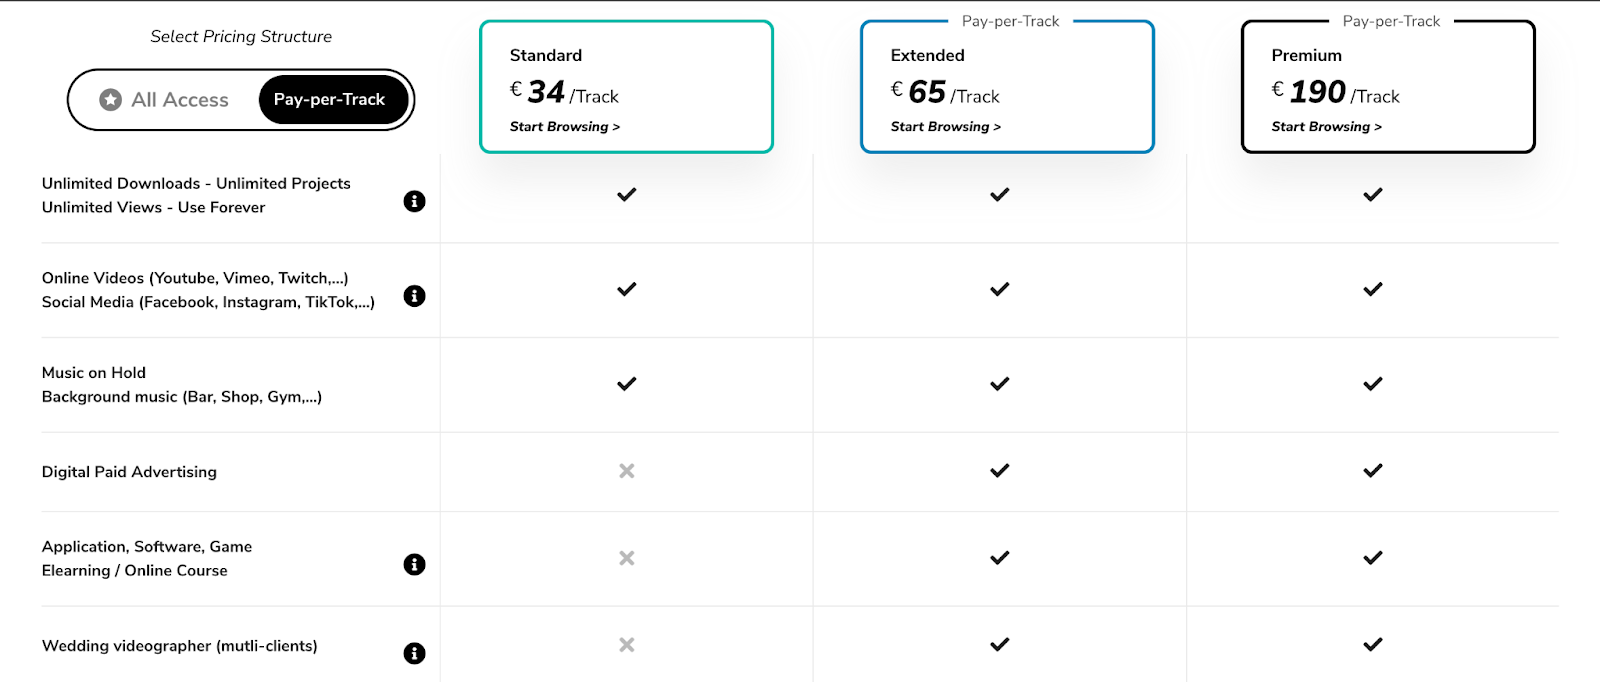
Task: Click info icon beside Unlimited Downloads row
Action: (414, 201)
